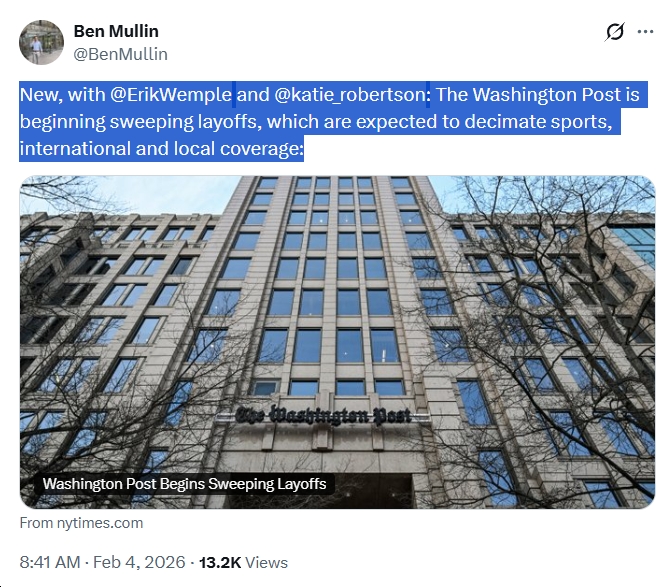Image resolution: width=668 pixels, height=587 pixels.
Task: Open Ben Mullin's profile avatar photo
Action: [x=42, y=42]
